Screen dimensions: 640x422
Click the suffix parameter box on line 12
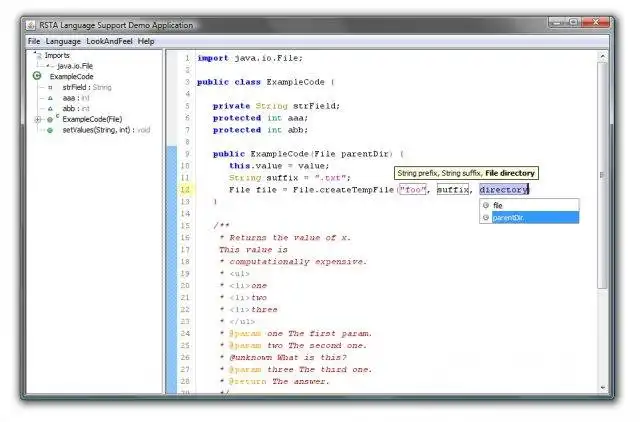coord(453,190)
